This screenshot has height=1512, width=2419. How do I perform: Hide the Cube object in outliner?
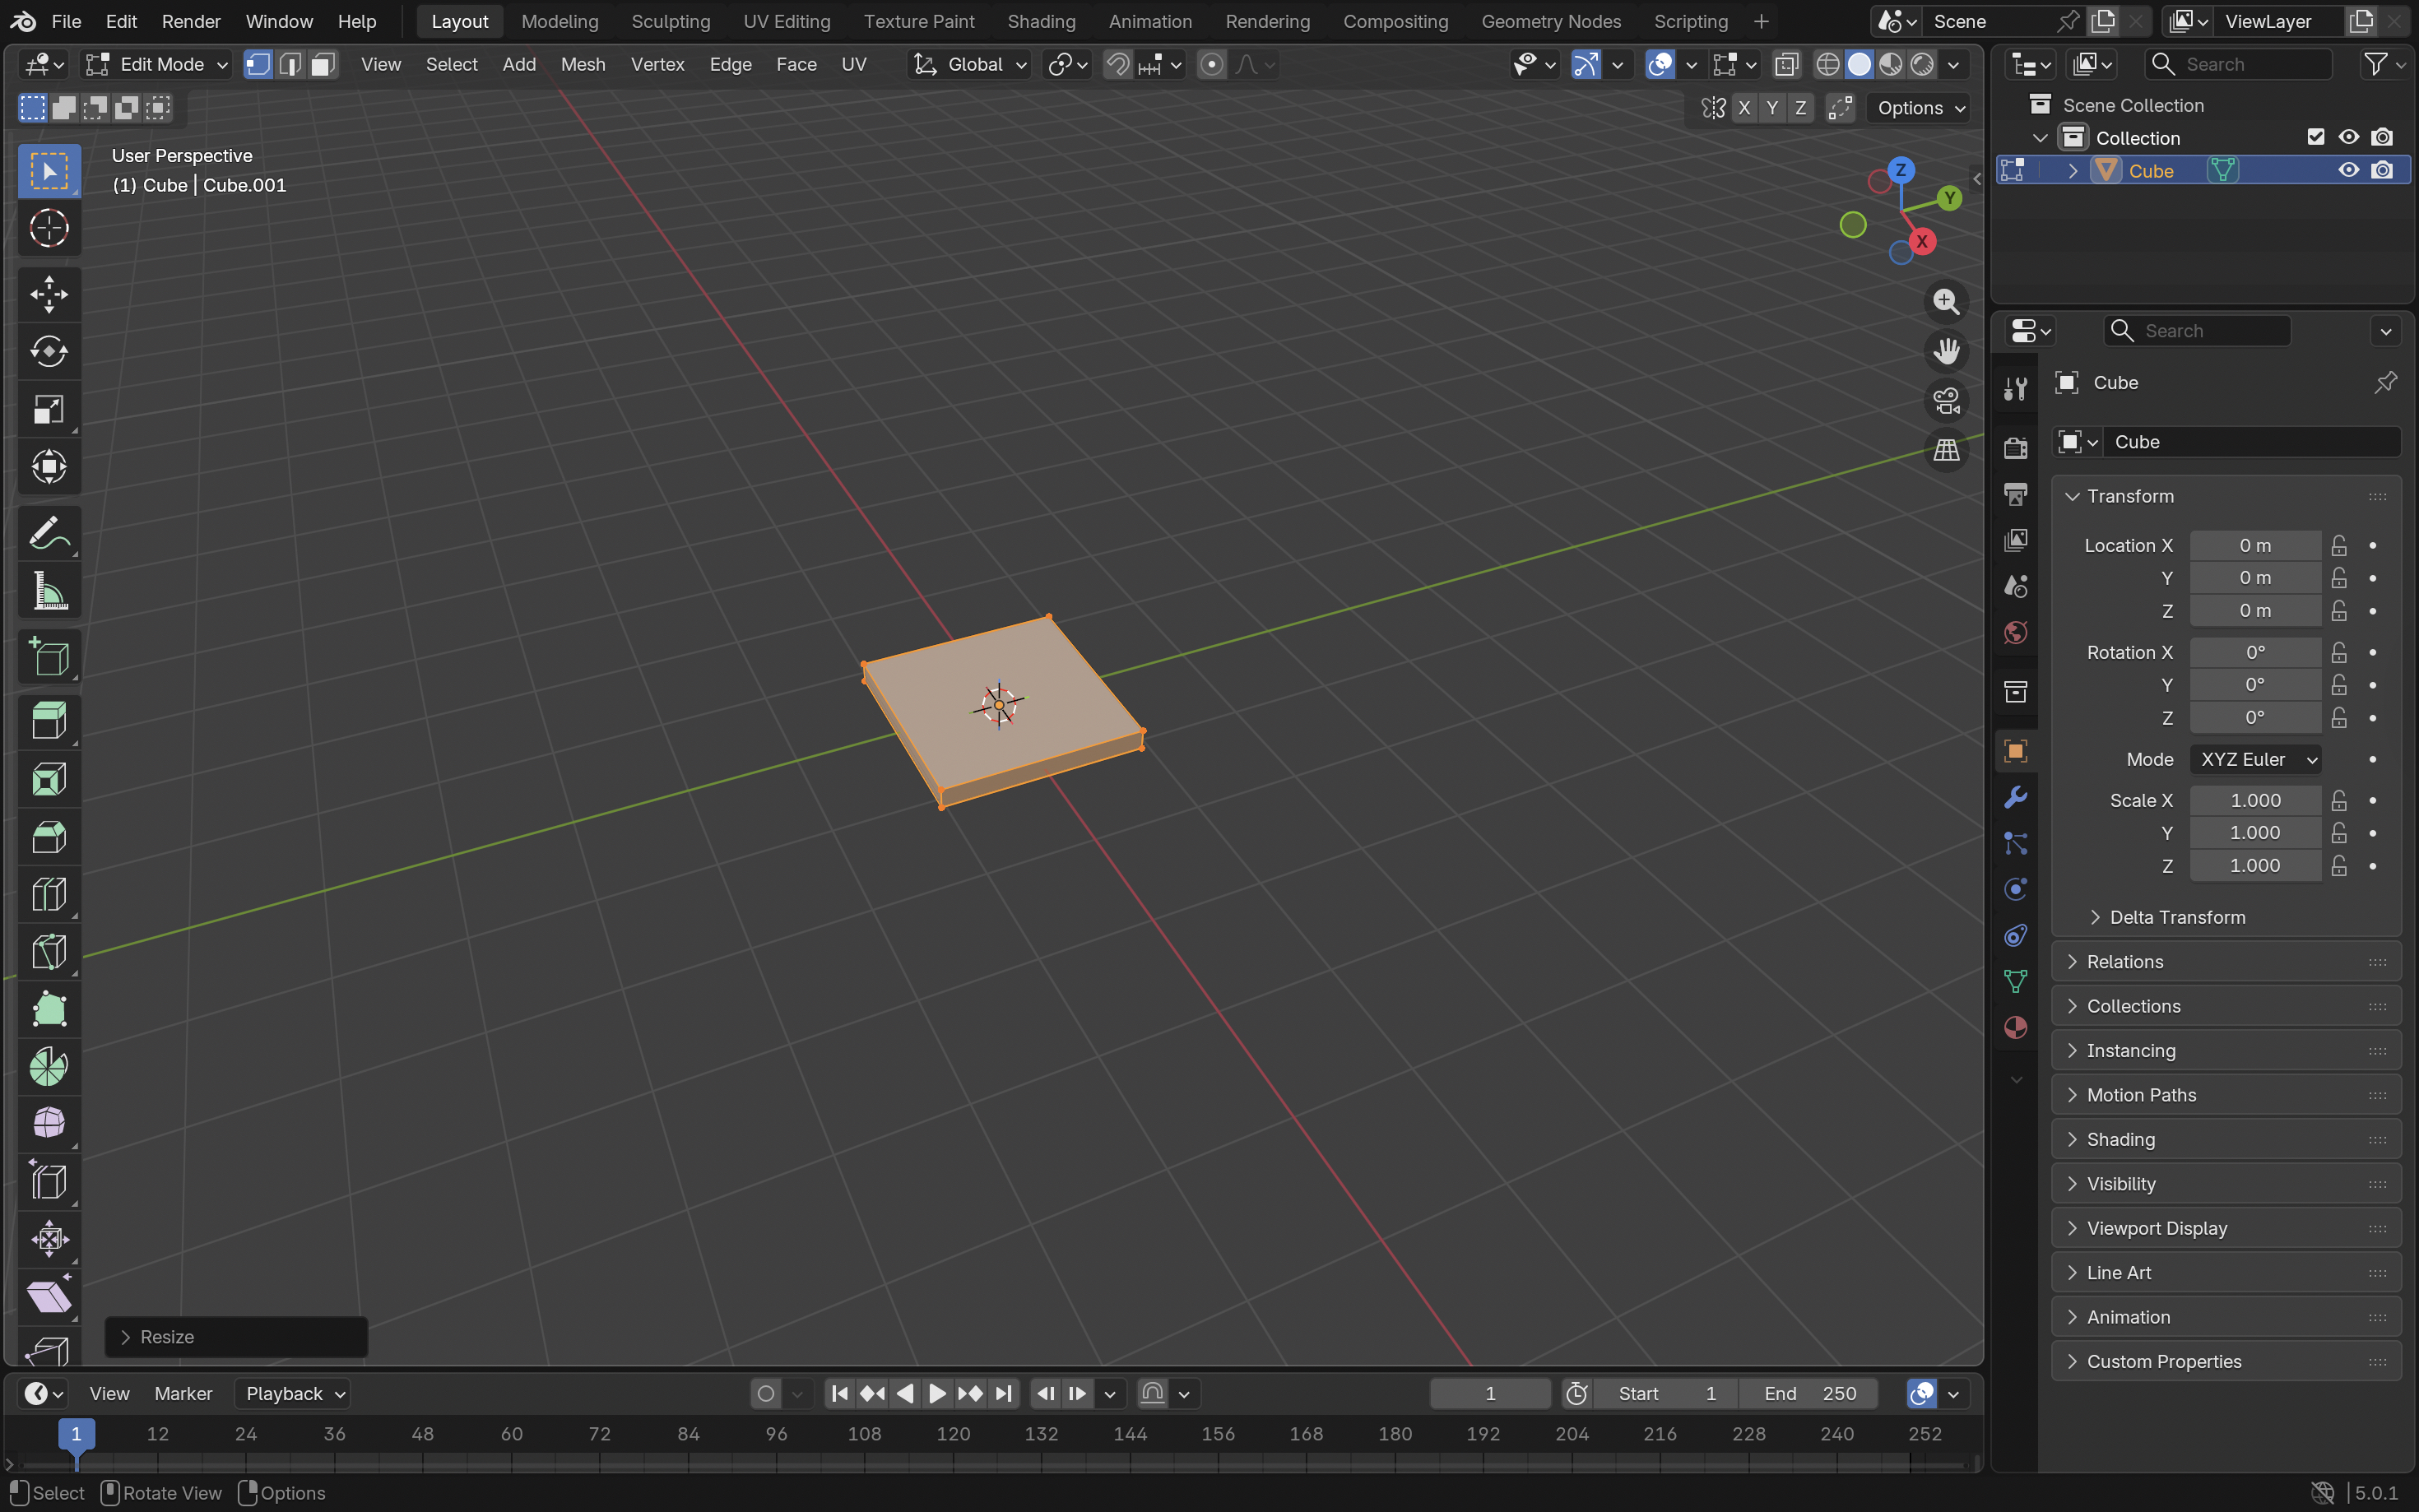click(2348, 171)
